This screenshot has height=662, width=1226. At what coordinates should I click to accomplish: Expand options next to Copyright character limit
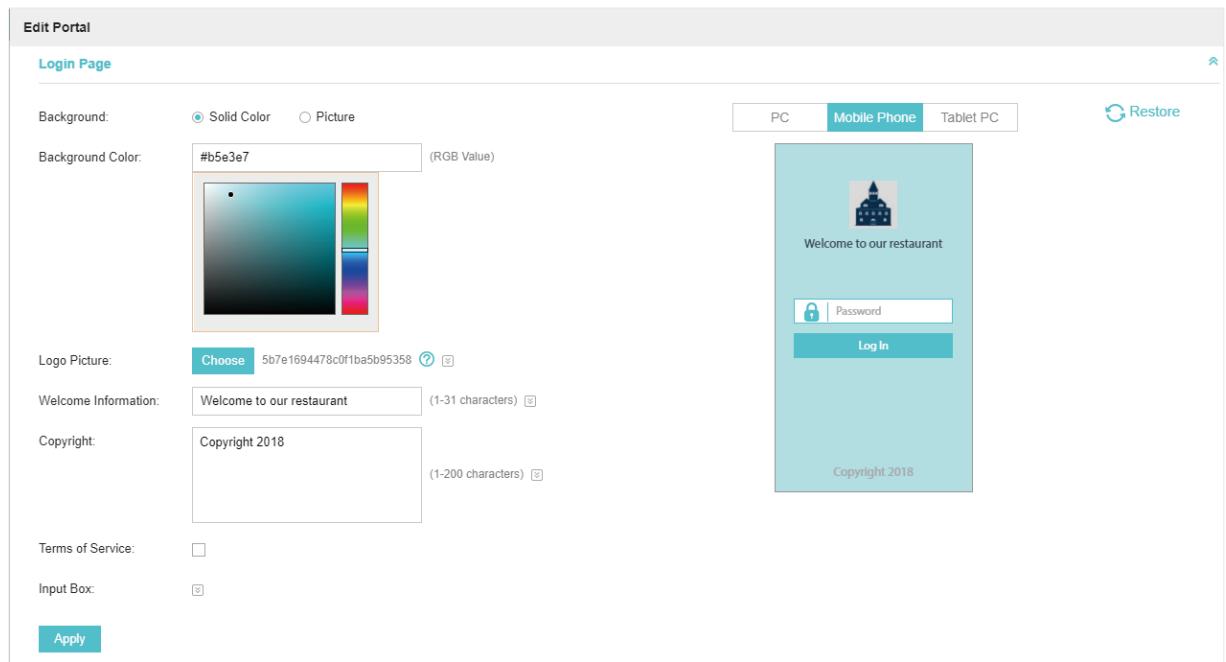[x=537, y=475]
